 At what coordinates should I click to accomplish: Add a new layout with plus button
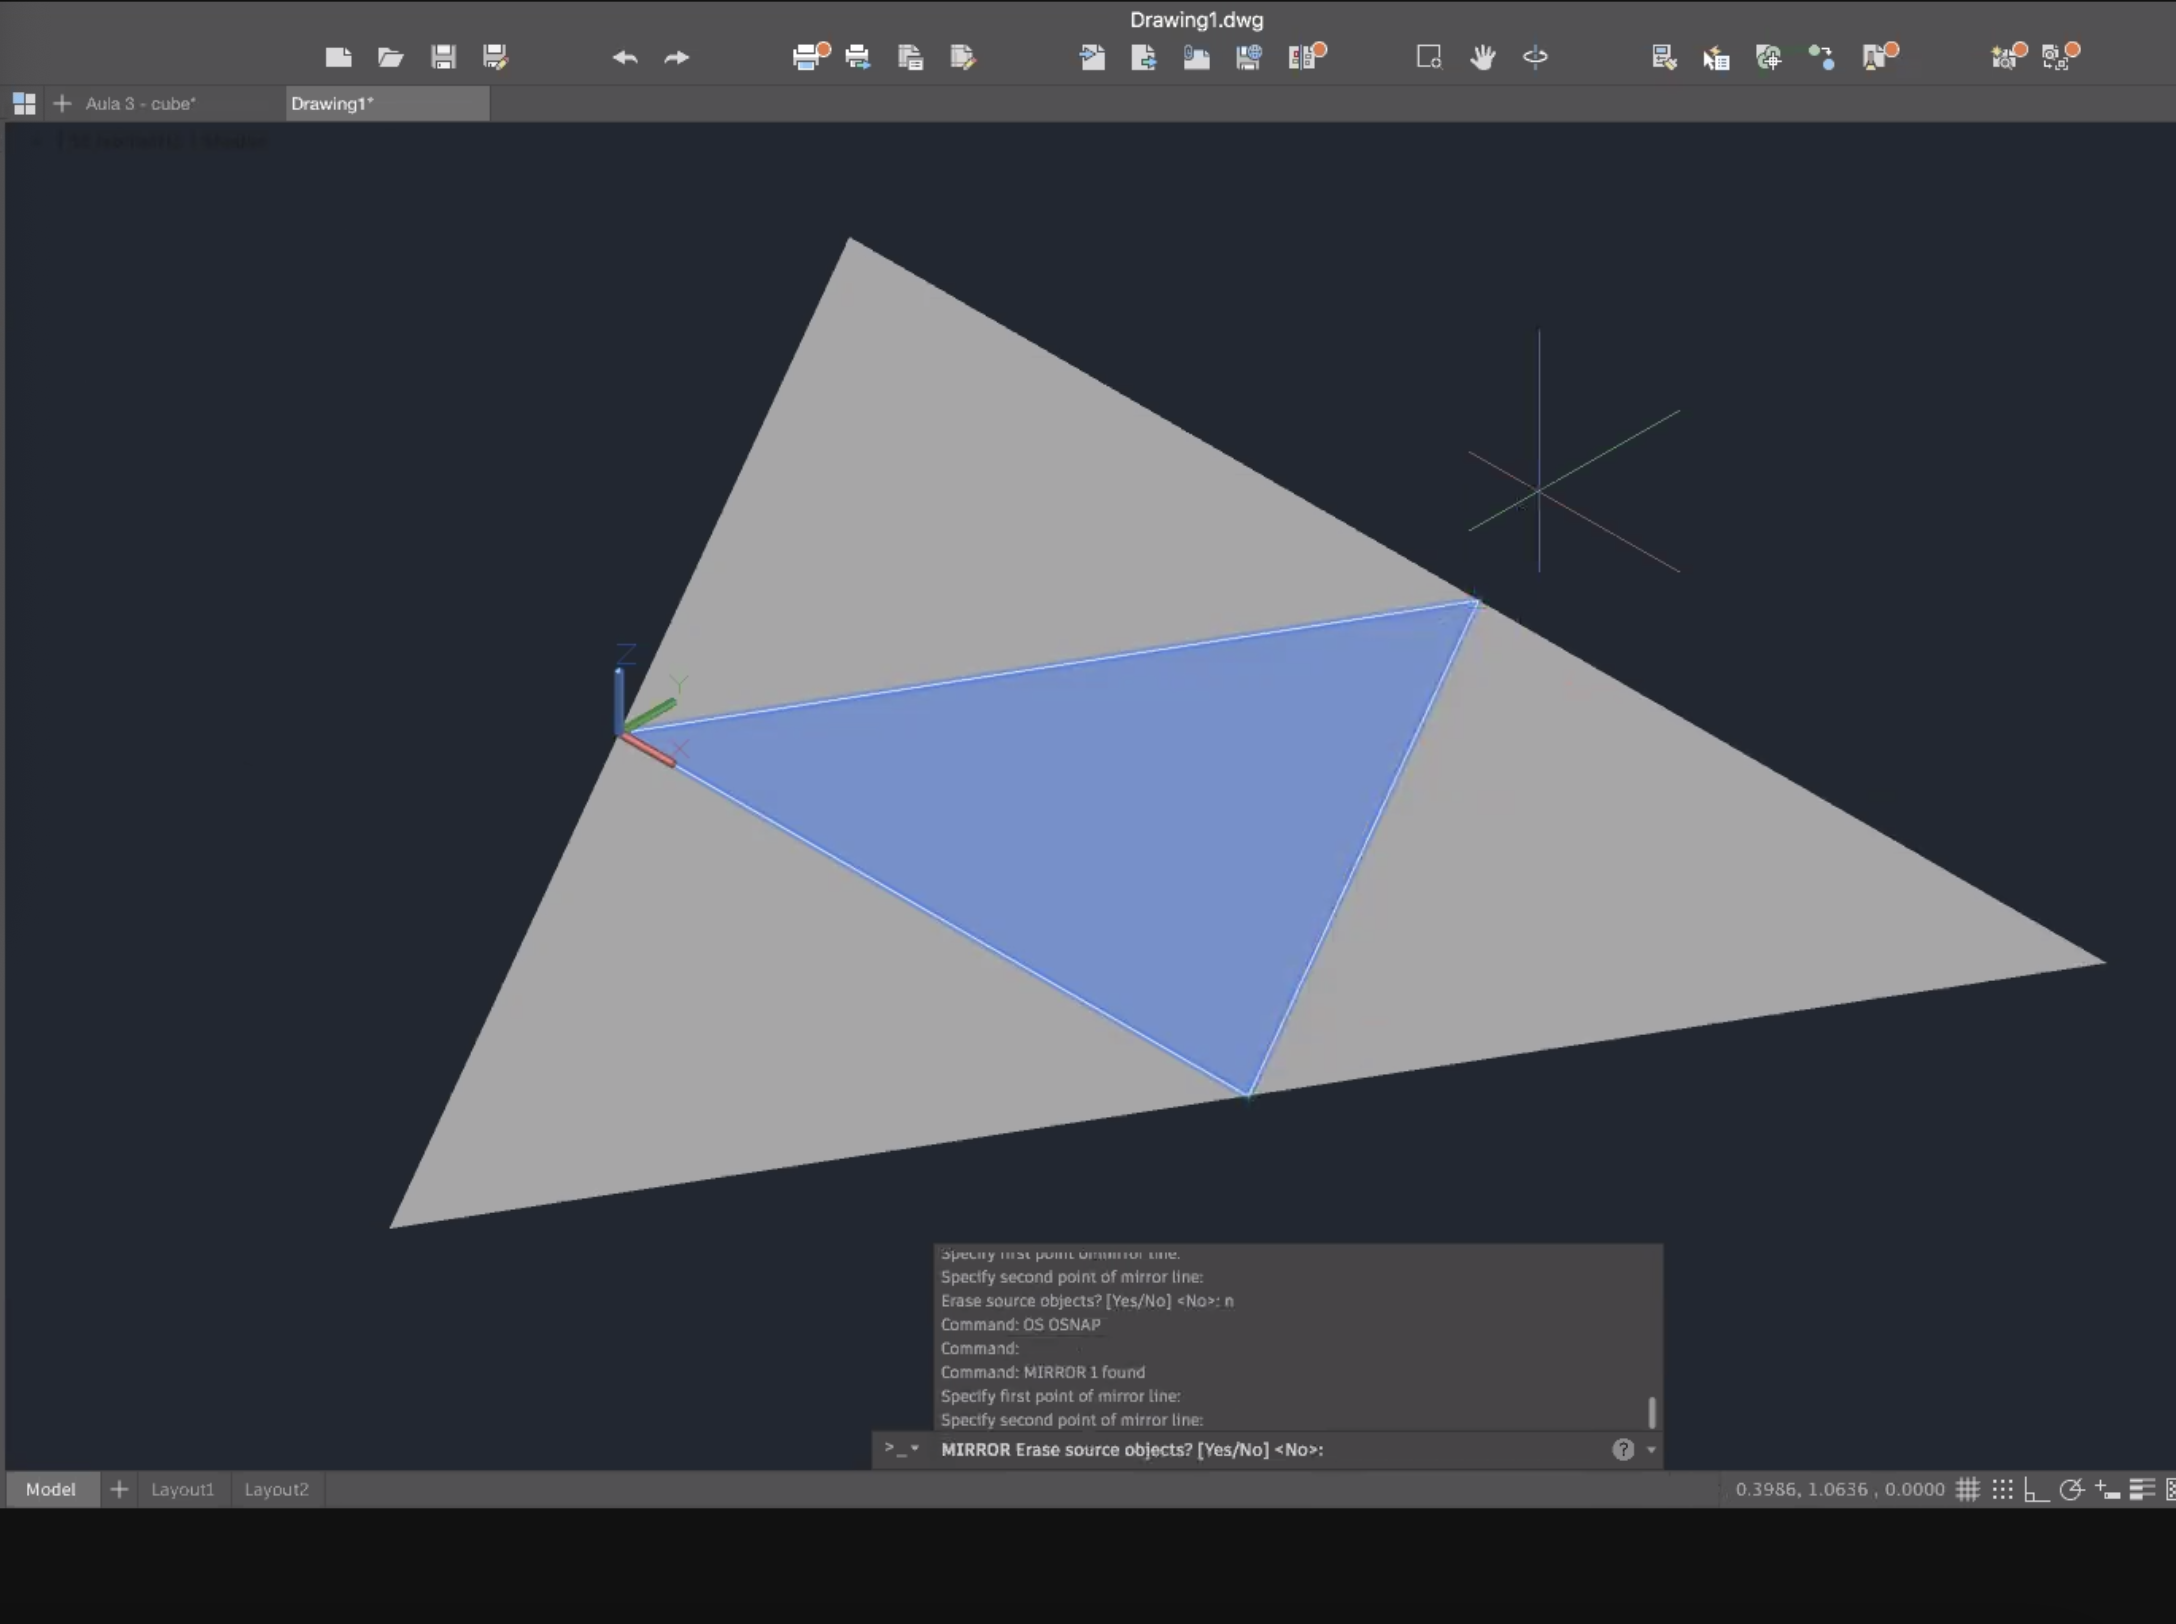pos(119,1489)
